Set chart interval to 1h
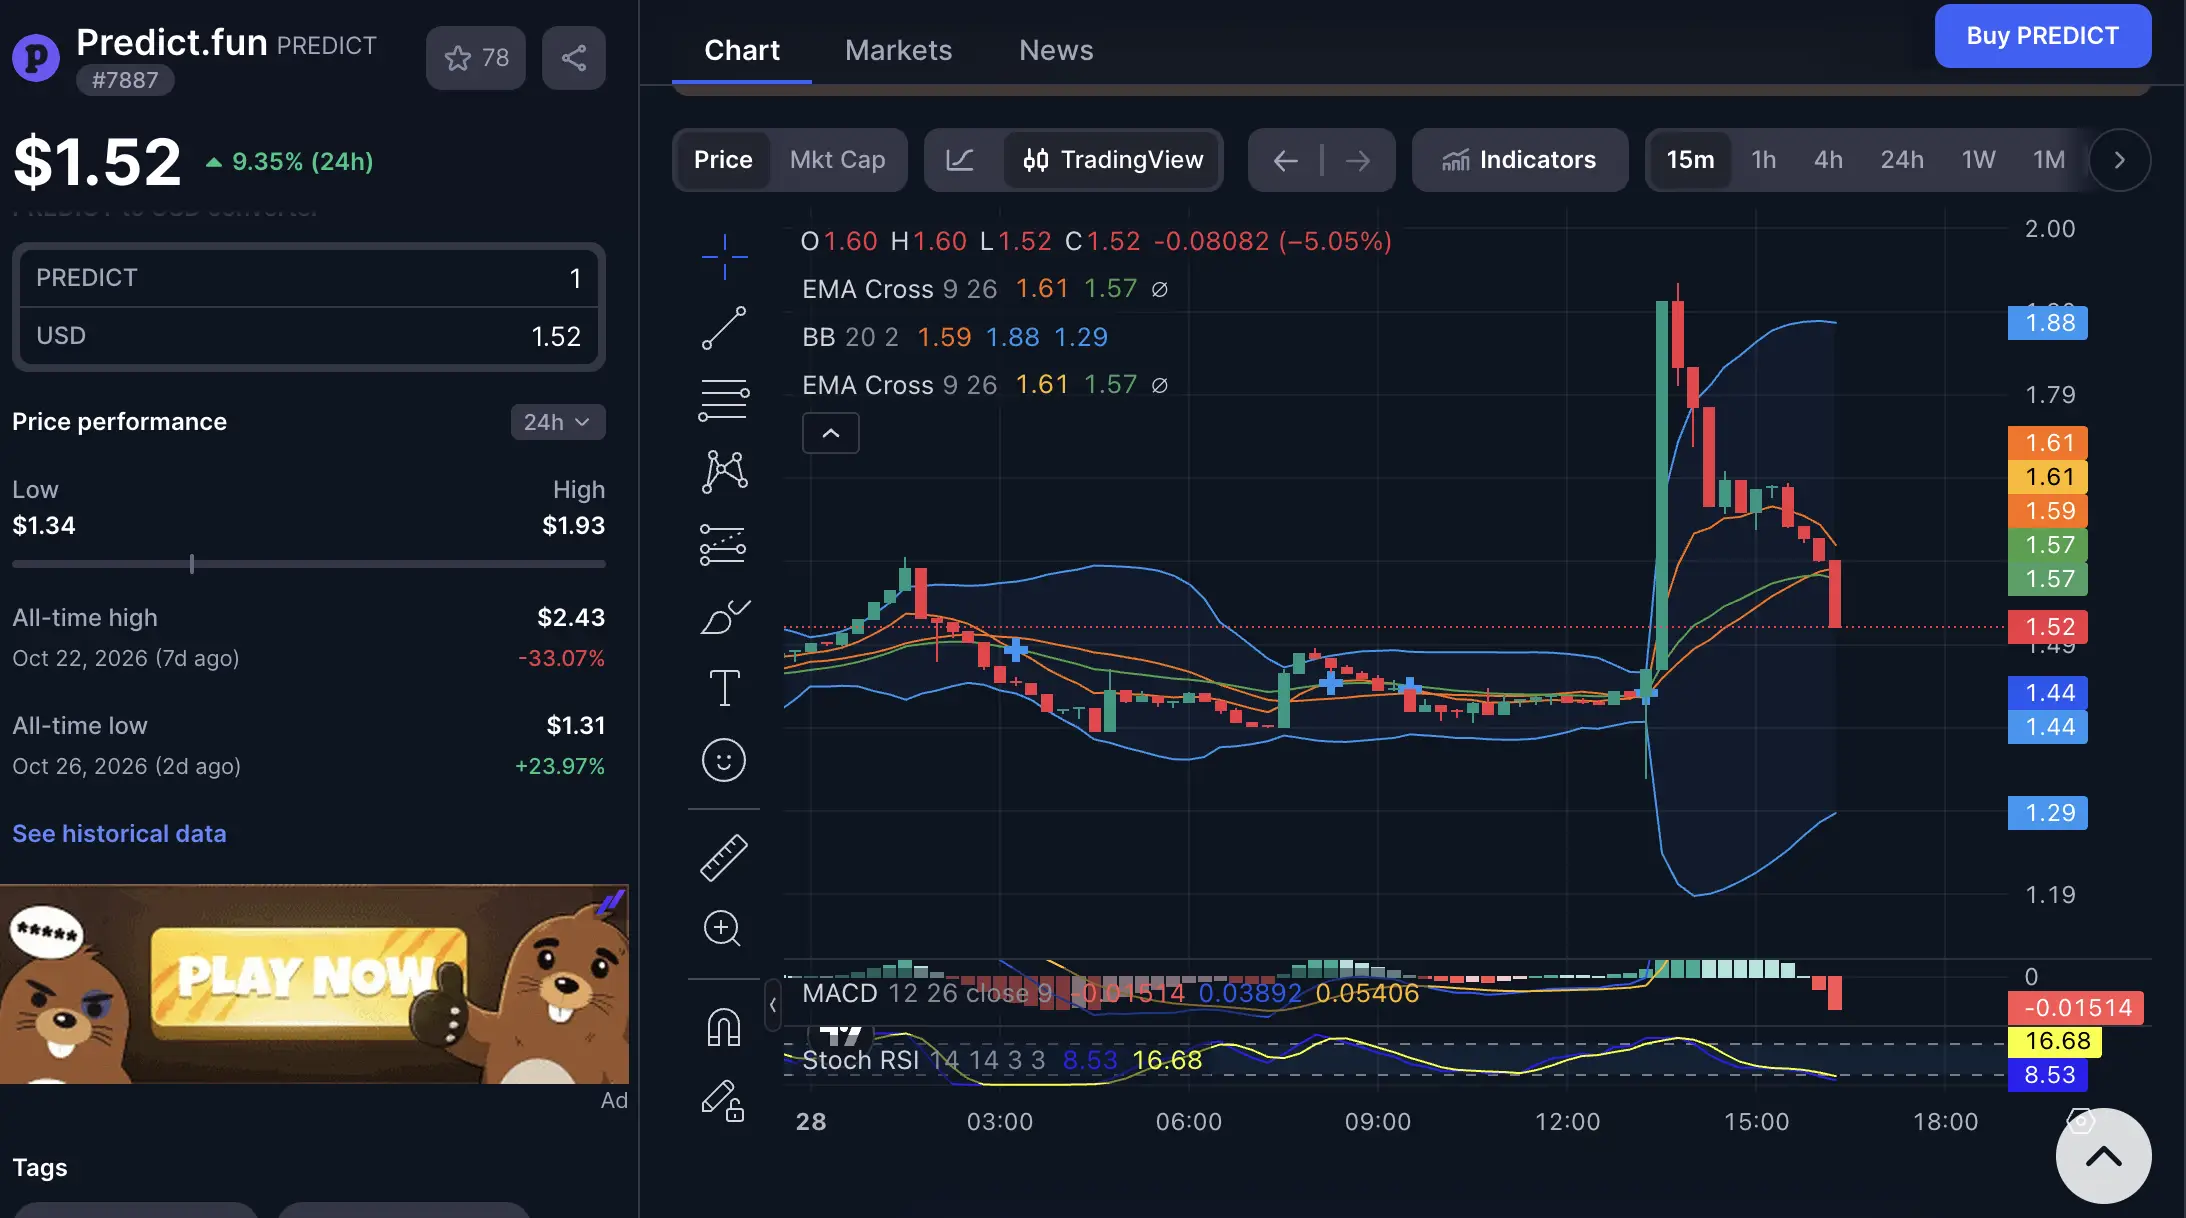2186x1218 pixels. (x=1764, y=160)
